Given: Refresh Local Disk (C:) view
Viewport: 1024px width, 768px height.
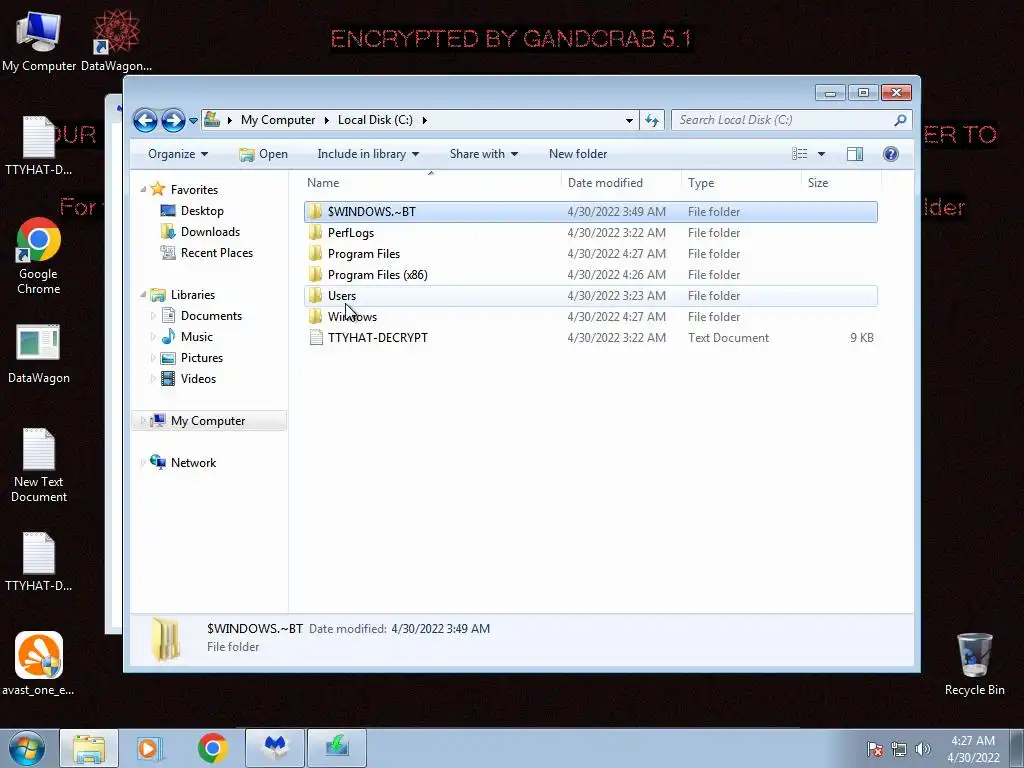Looking at the screenshot, I should pos(652,120).
